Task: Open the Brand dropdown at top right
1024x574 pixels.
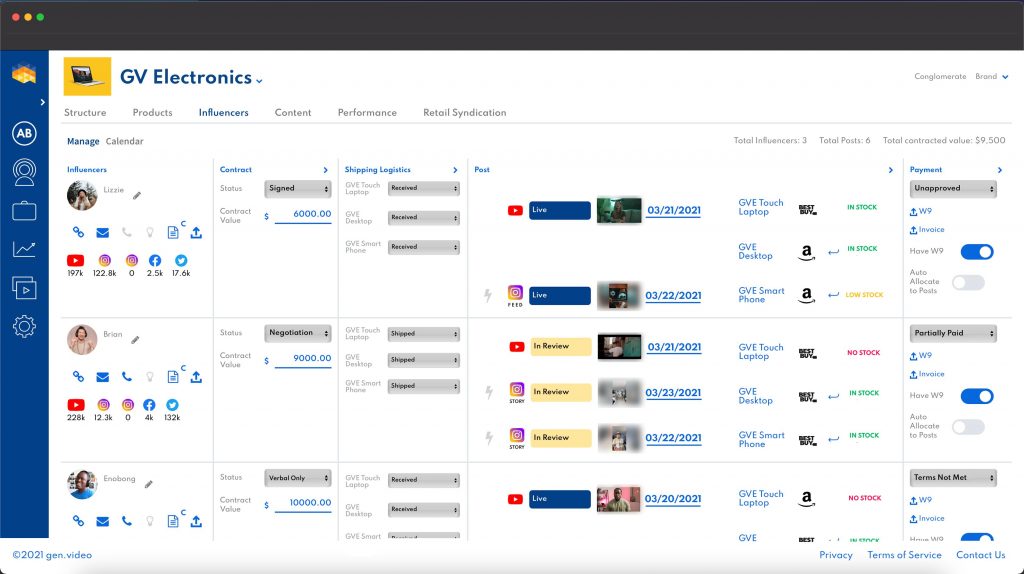Action: (991, 76)
